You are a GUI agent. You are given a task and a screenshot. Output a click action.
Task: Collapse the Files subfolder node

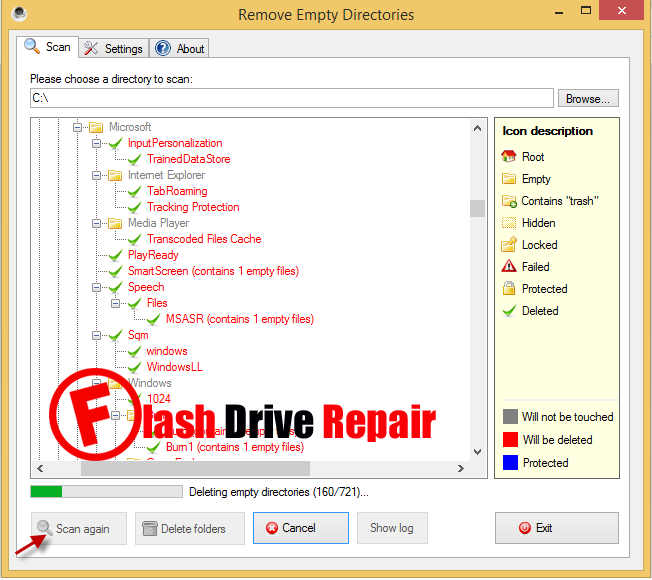[116, 304]
